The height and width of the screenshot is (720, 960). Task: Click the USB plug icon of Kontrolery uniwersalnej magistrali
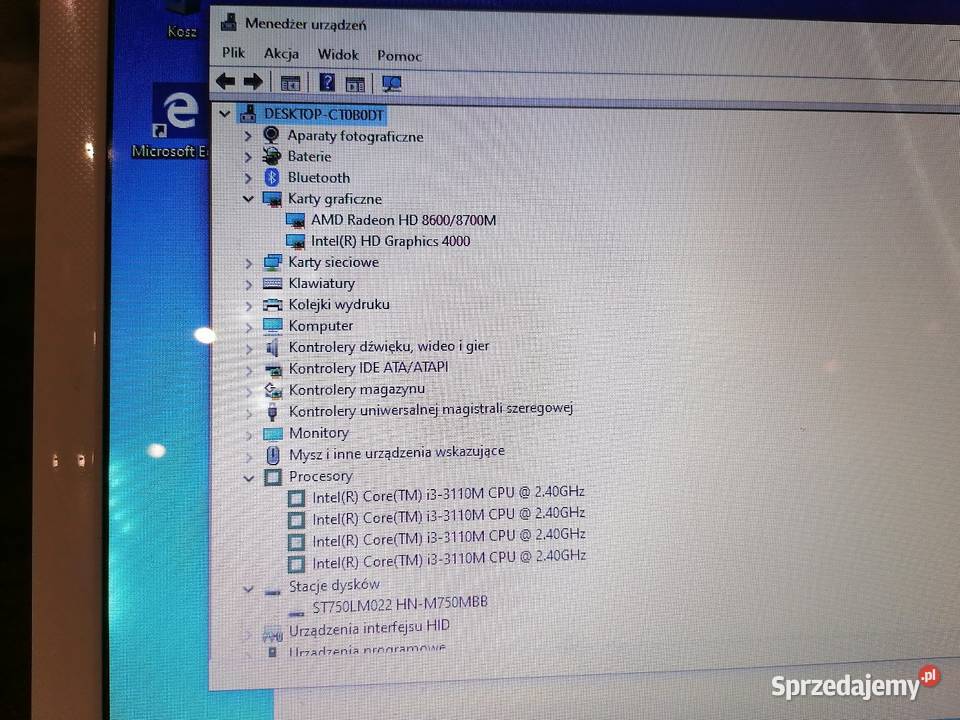[272, 412]
